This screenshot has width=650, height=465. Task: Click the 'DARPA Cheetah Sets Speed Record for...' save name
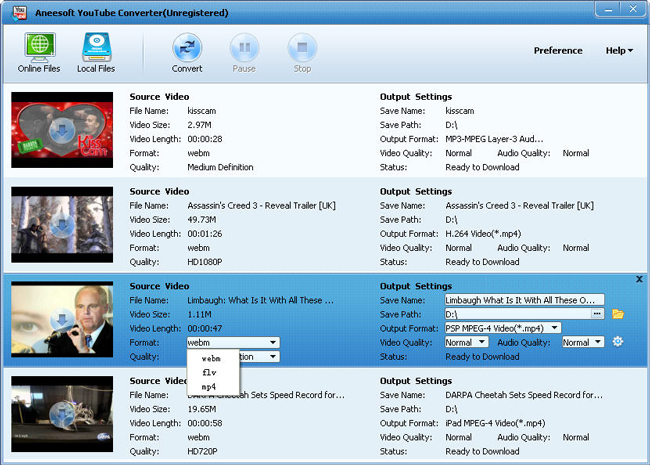tap(524, 395)
